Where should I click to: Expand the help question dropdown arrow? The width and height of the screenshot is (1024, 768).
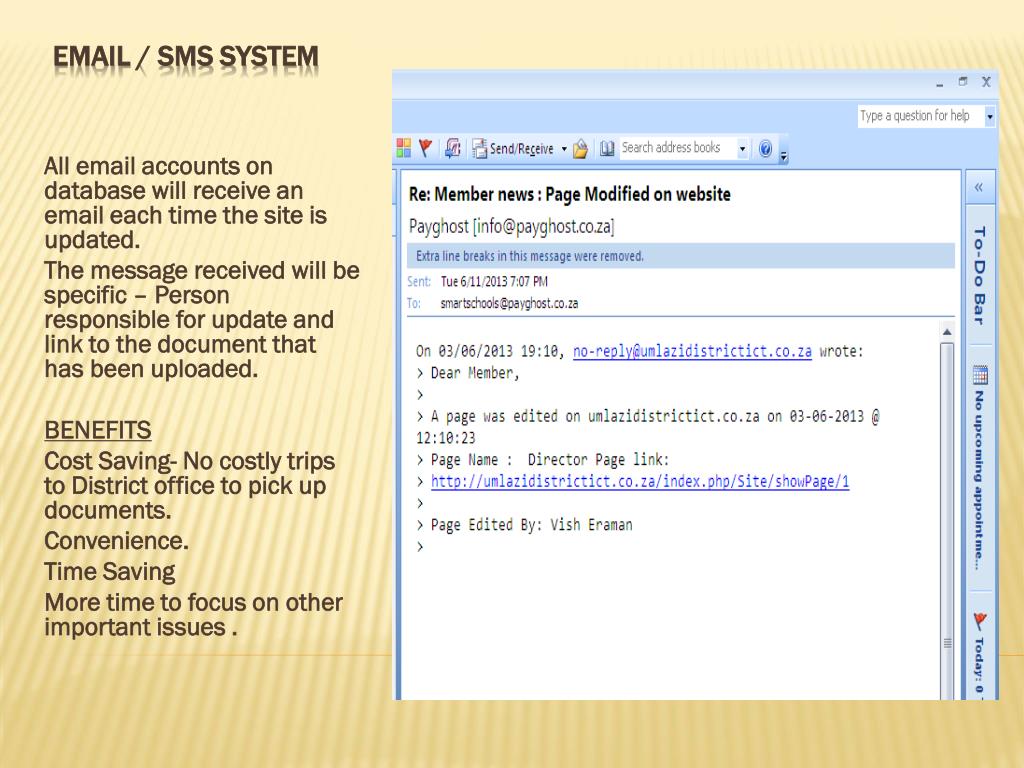point(990,117)
